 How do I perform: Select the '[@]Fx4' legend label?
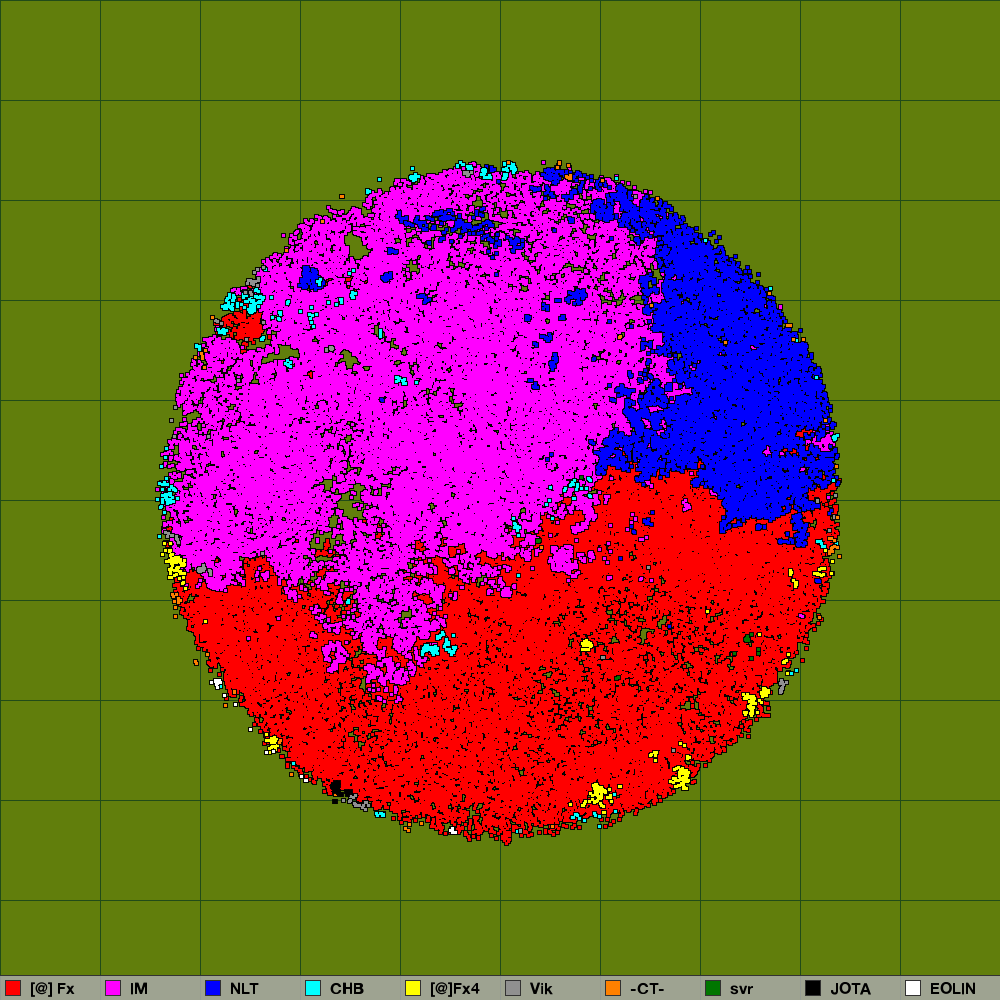point(455,989)
